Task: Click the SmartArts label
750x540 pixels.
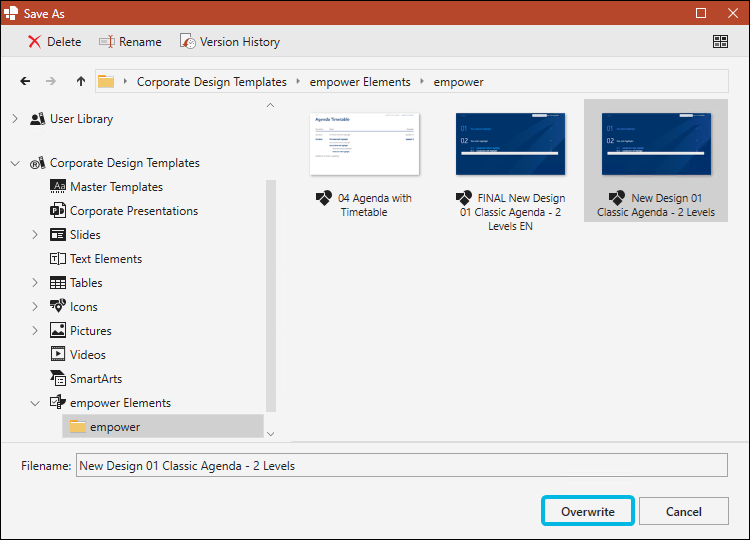Action: pos(96,378)
